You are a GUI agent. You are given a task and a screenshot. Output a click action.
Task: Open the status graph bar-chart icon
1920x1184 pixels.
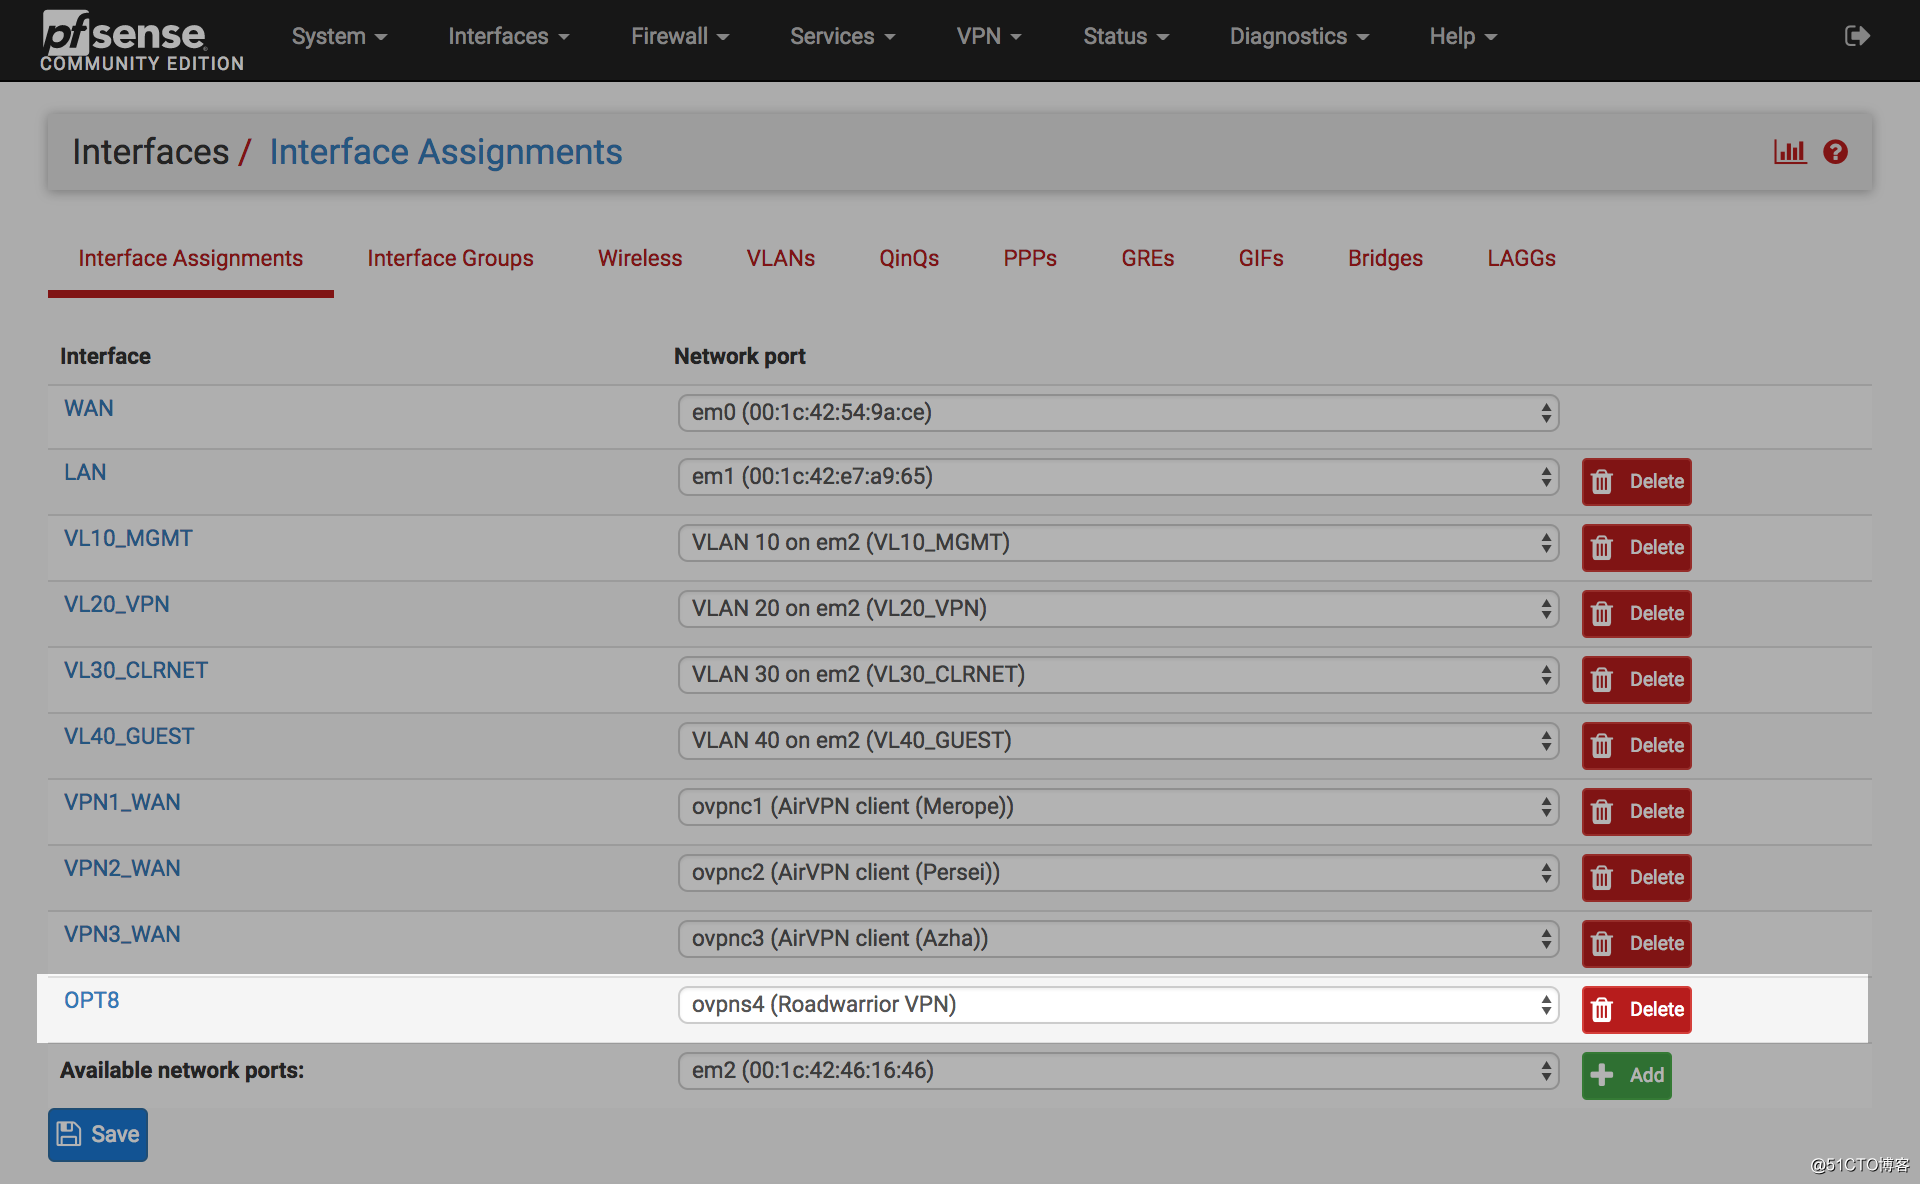tap(1789, 152)
